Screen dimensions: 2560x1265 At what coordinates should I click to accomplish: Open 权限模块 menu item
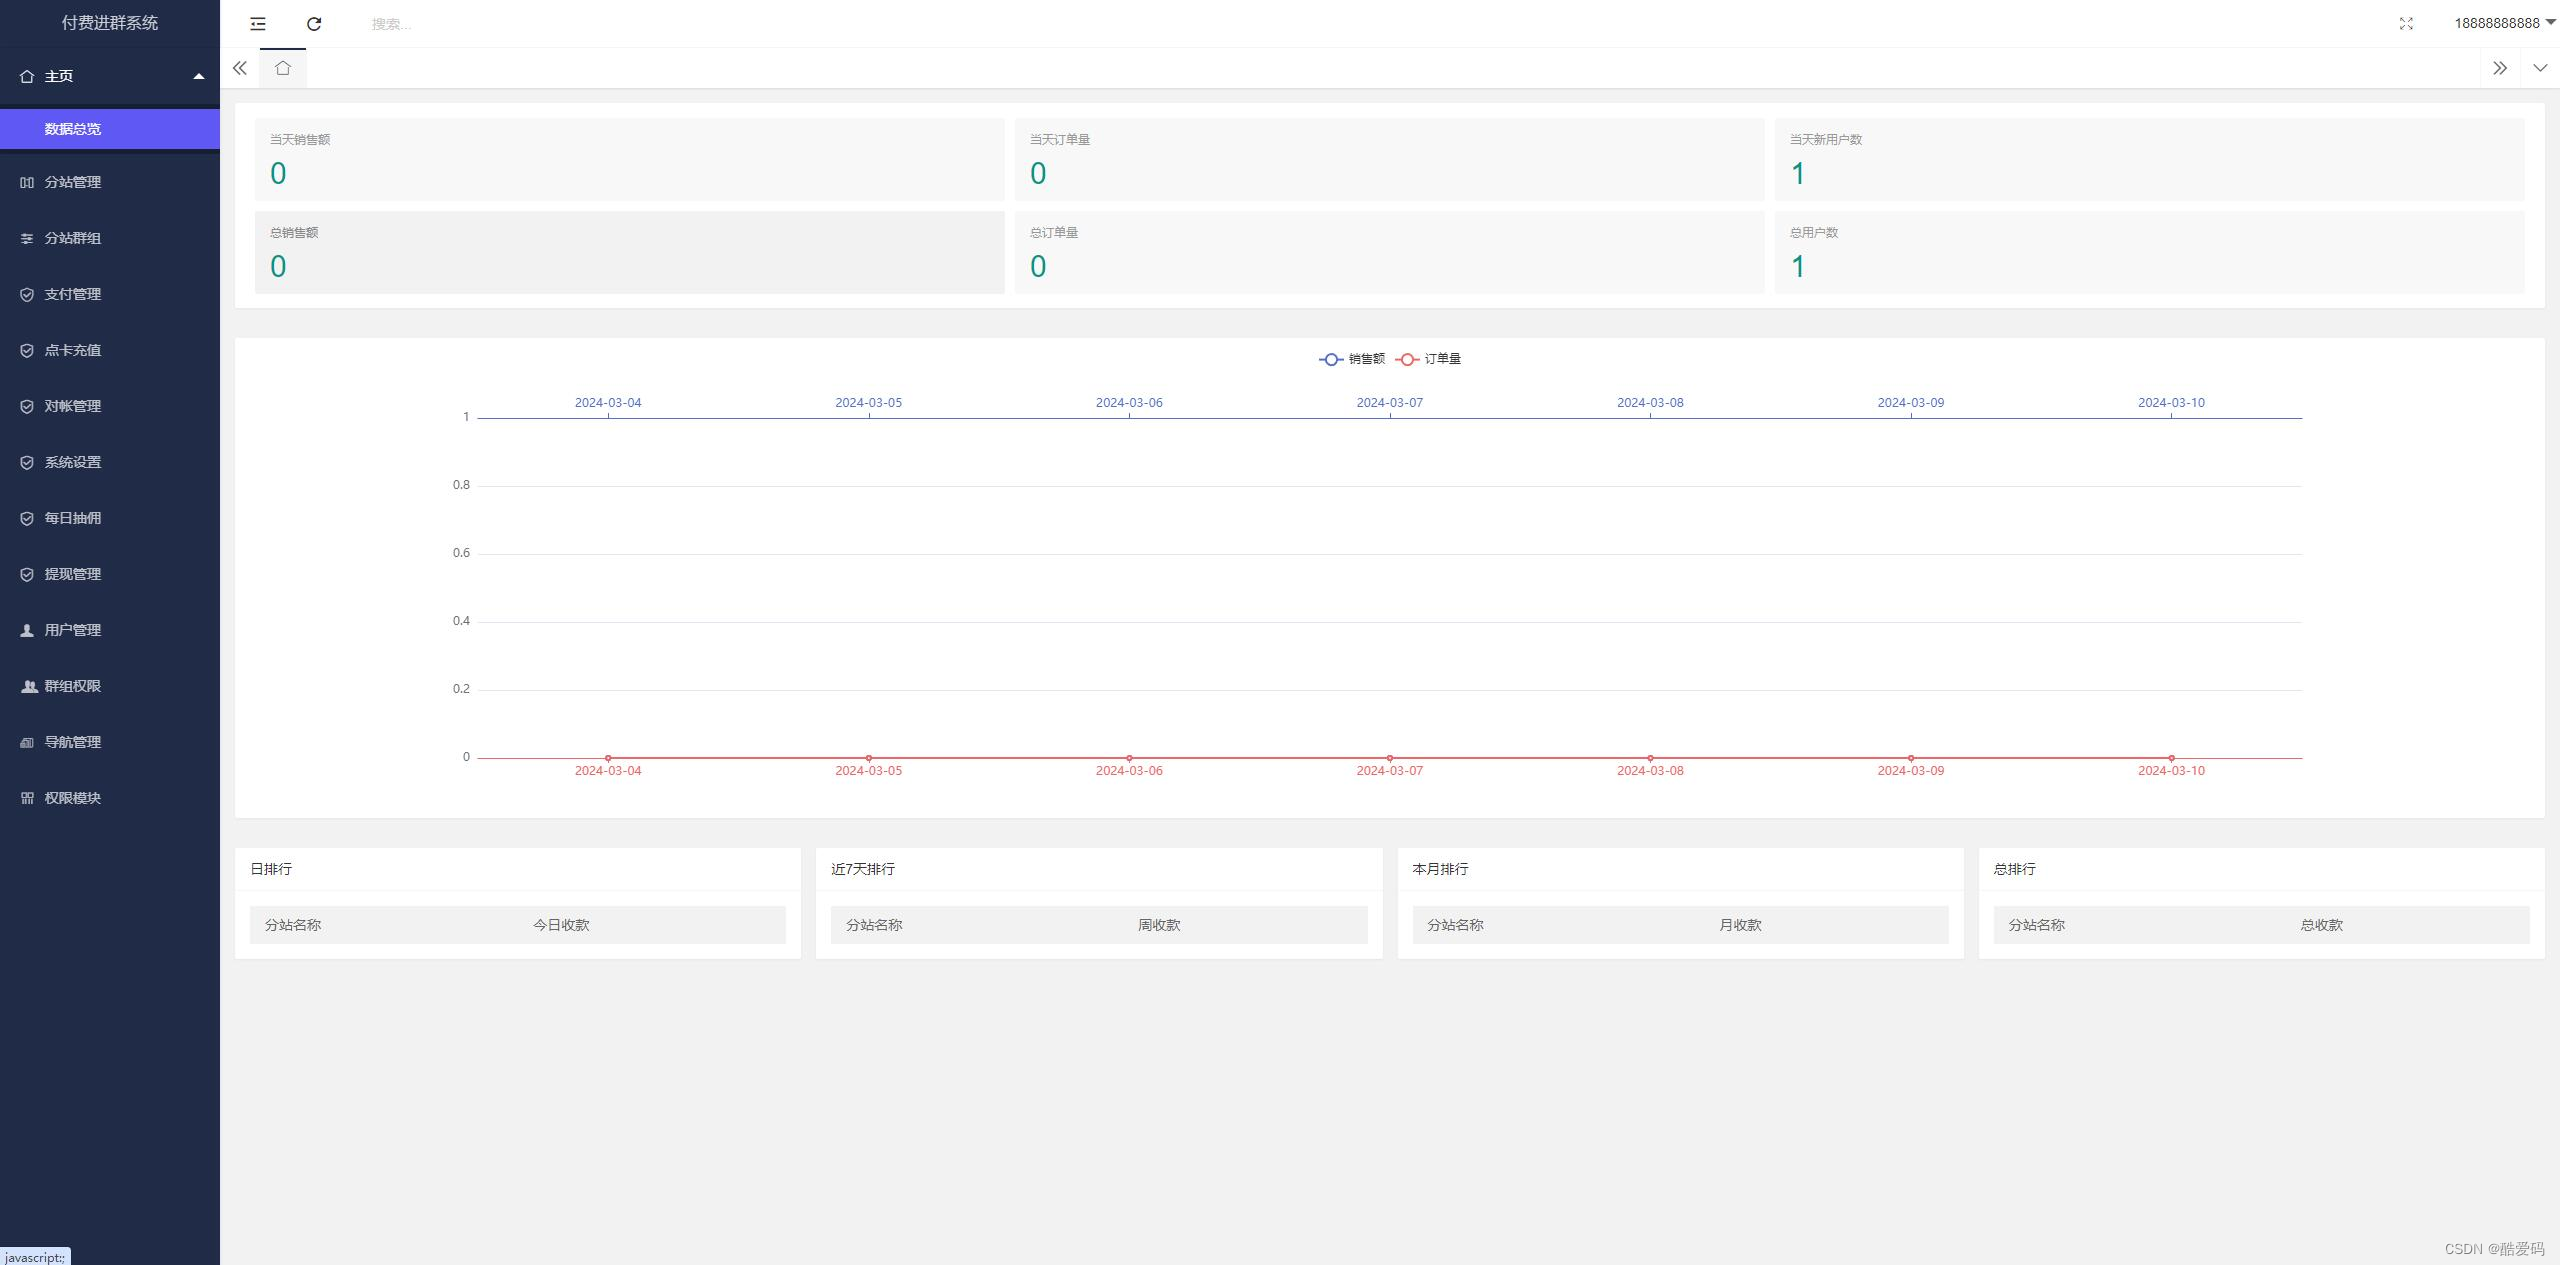coord(110,798)
